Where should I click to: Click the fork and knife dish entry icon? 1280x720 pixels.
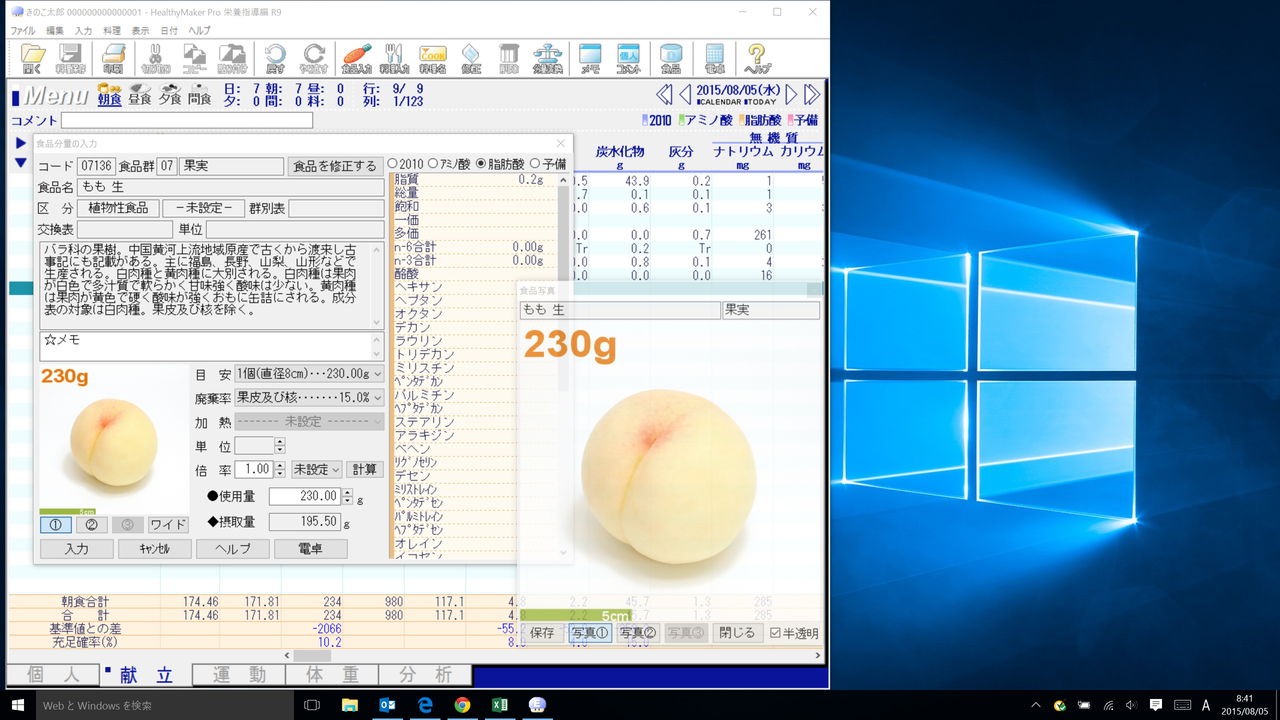394,59
